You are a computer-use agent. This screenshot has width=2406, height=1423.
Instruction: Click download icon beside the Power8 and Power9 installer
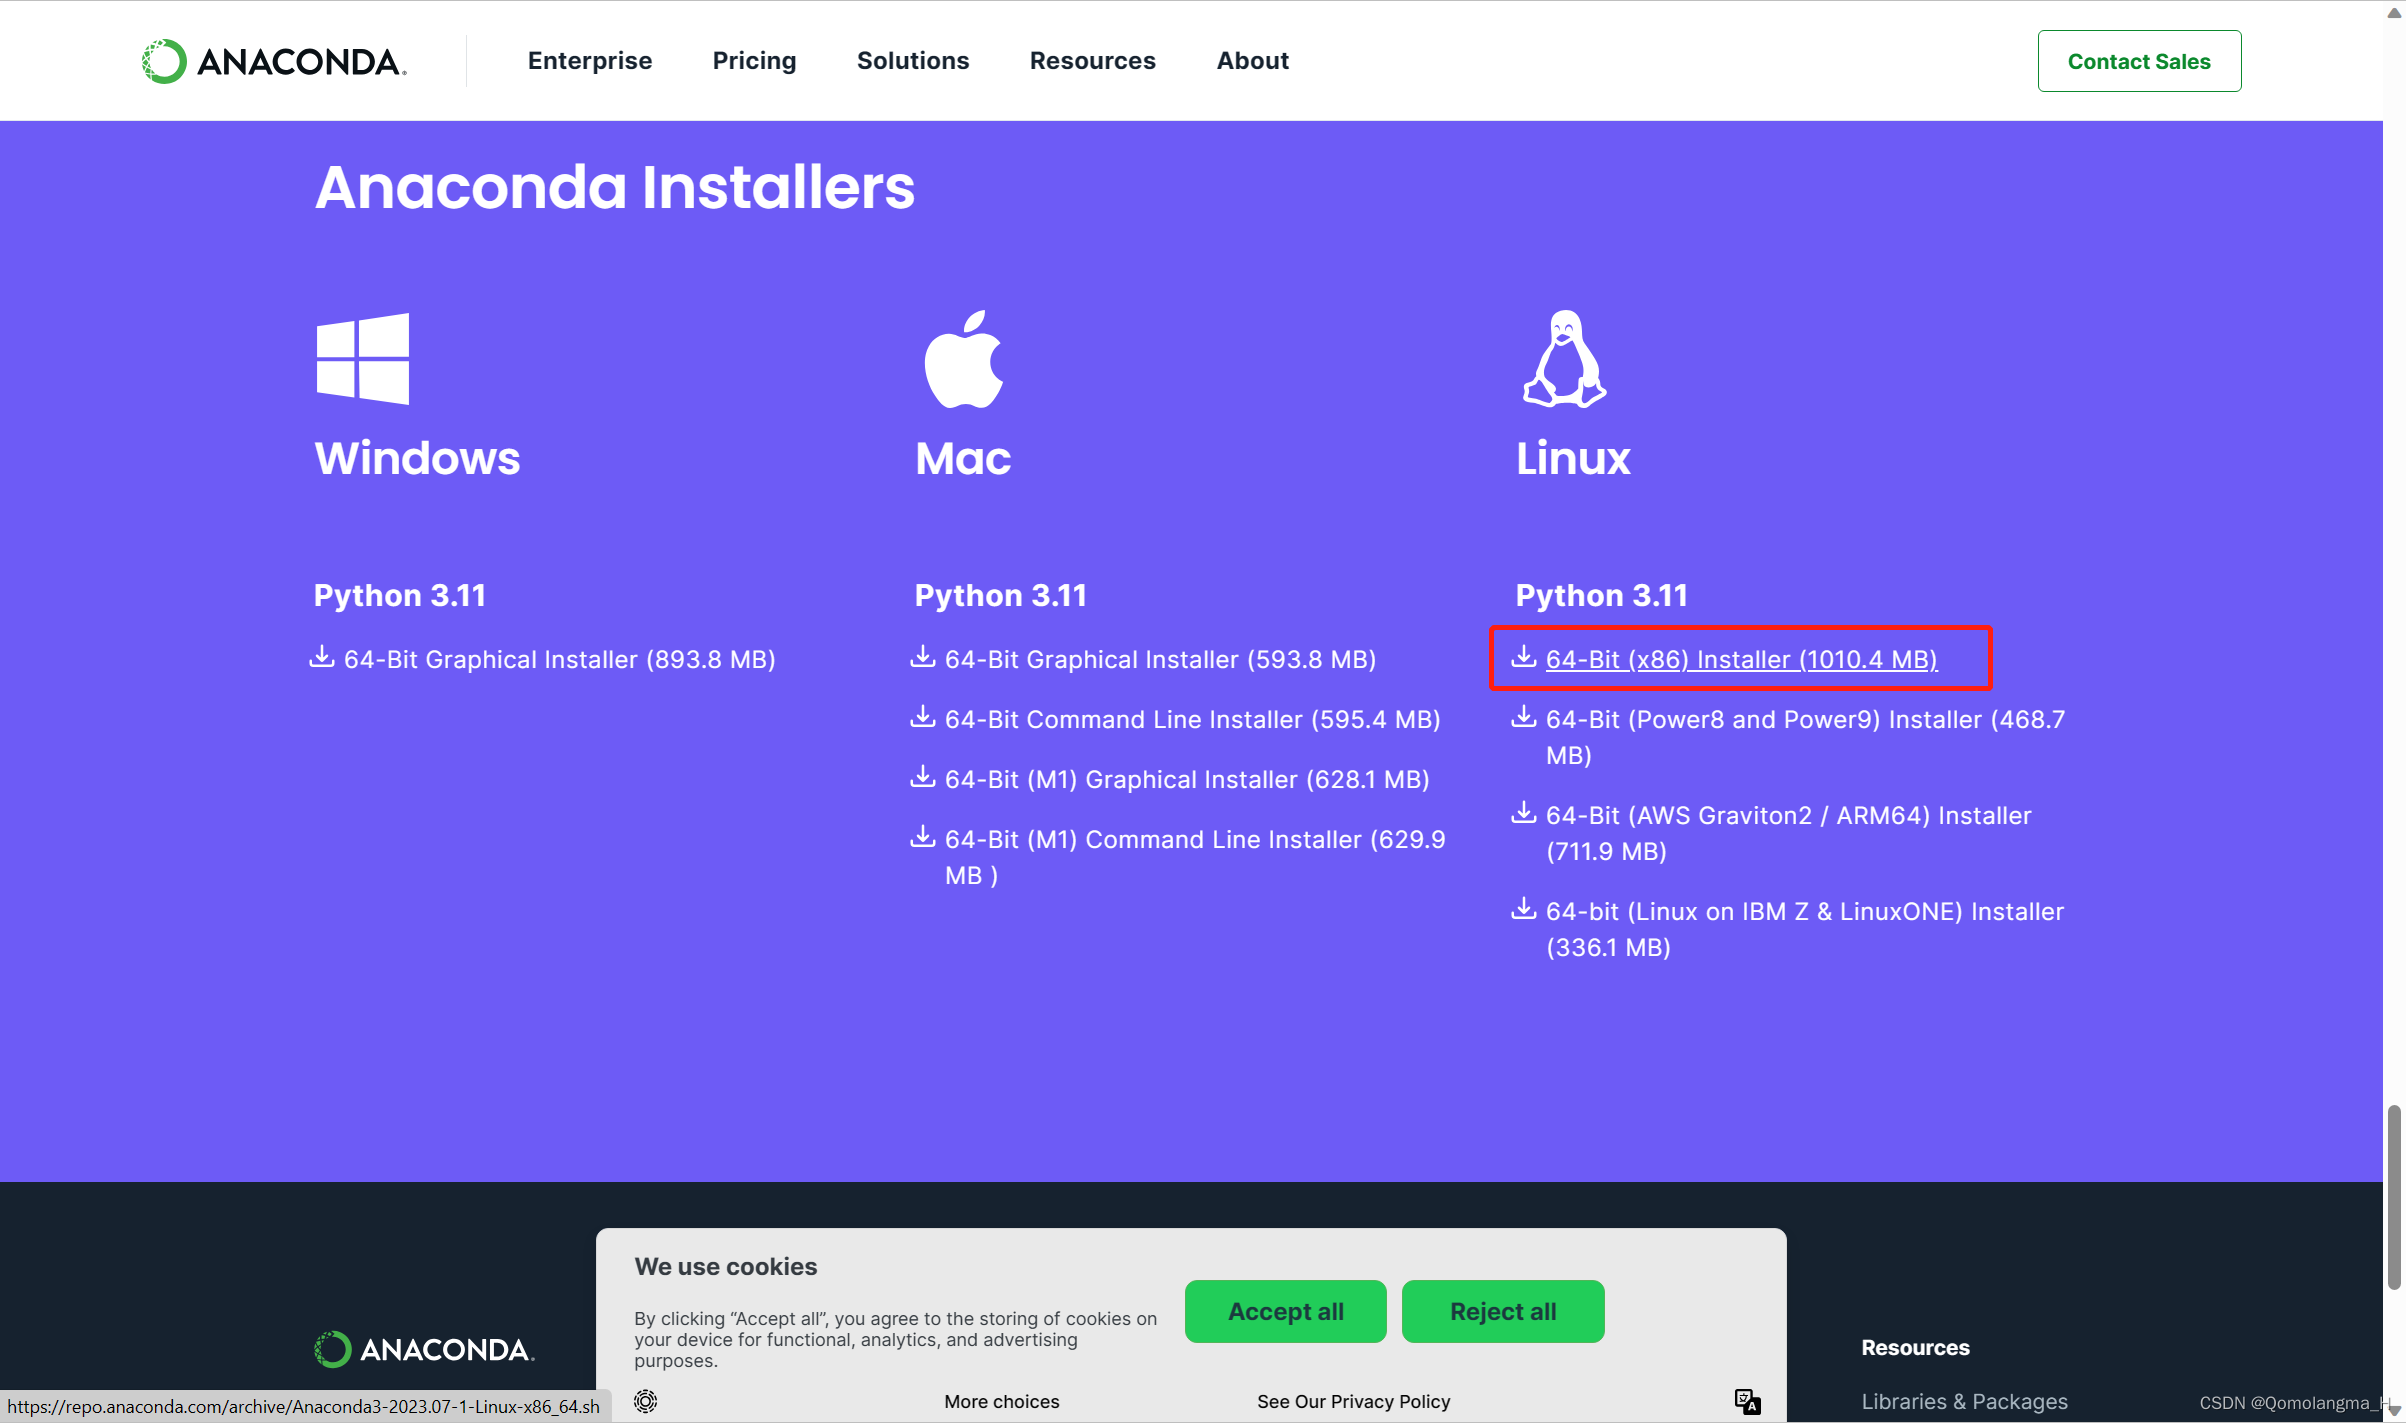(1523, 717)
